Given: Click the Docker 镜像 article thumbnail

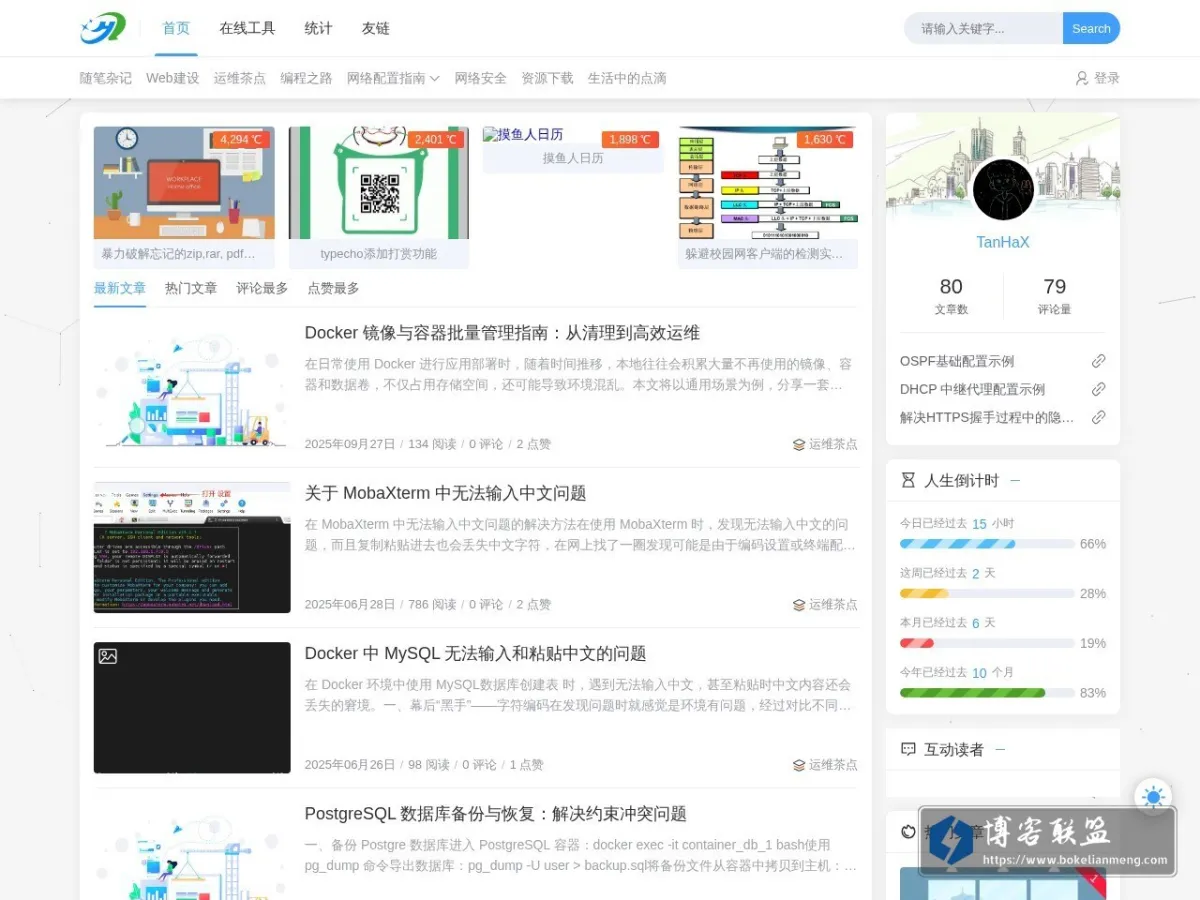Looking at the screenshot, I should click(192, 387).
